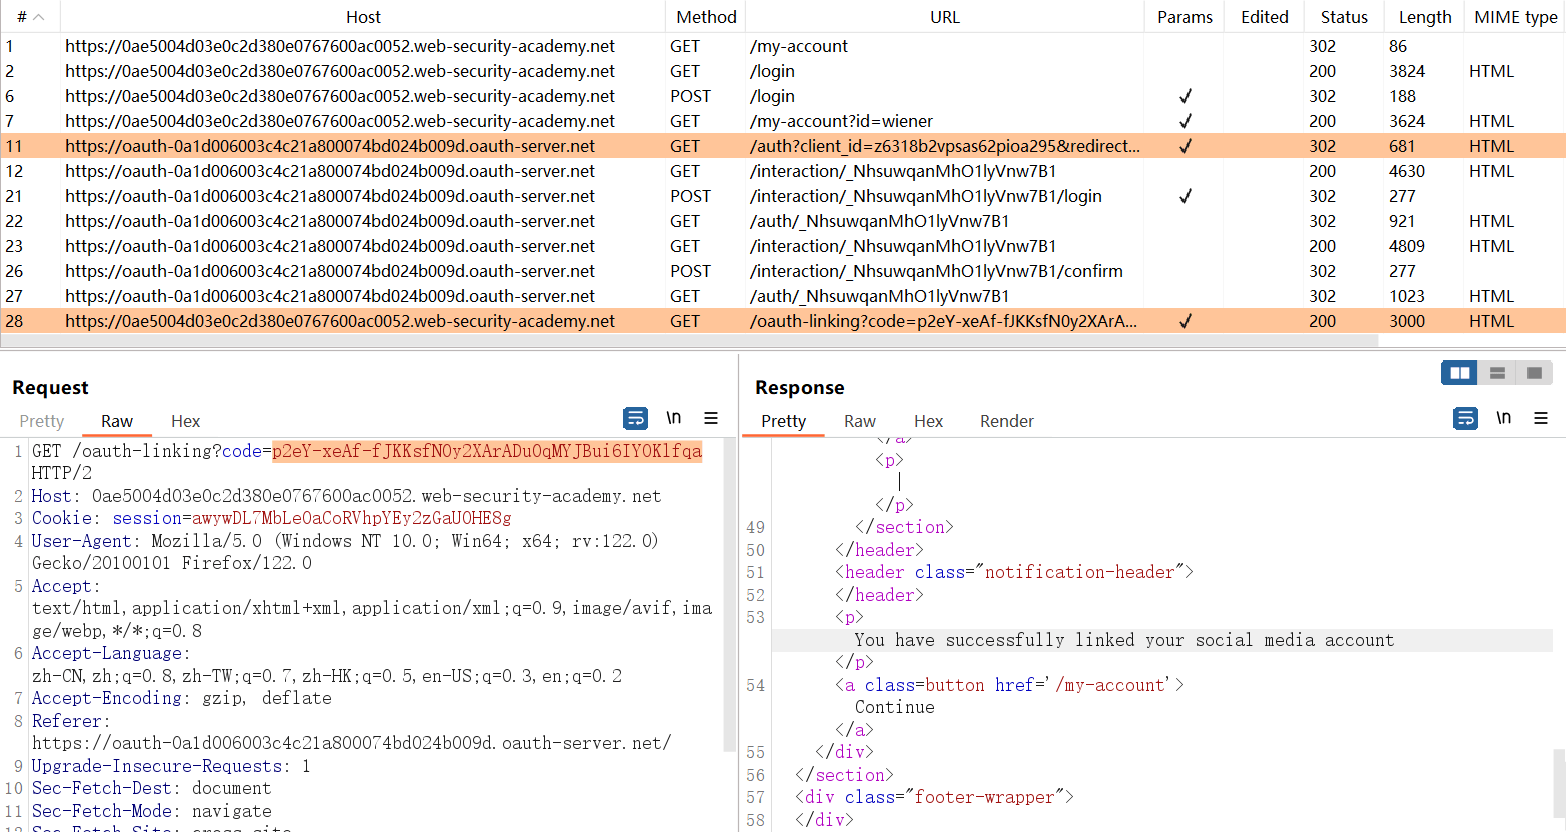Click the highlighted code parameter value in request
Image resolution: width=1566 pixels, height=832 pixels.
pos(486,451)
